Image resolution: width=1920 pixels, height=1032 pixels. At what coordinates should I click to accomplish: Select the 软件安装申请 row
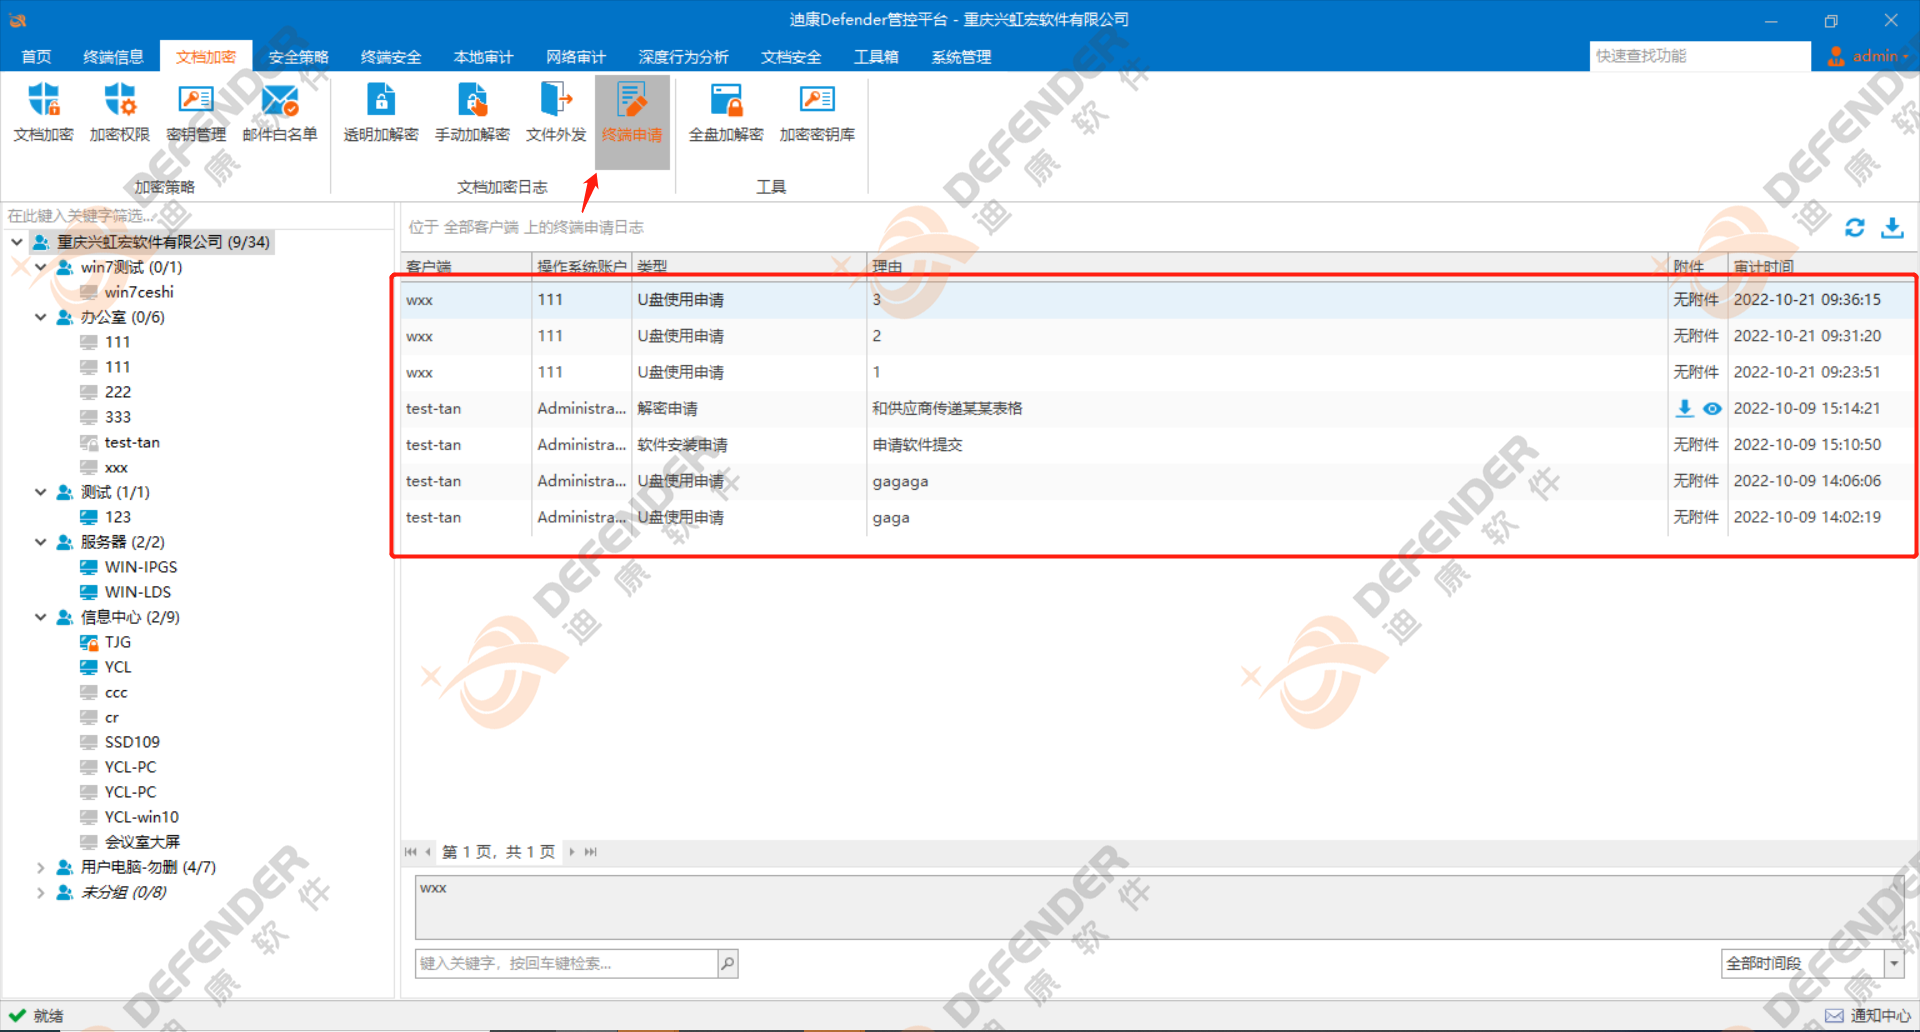pyautogui.click(x=1158, y=445)
